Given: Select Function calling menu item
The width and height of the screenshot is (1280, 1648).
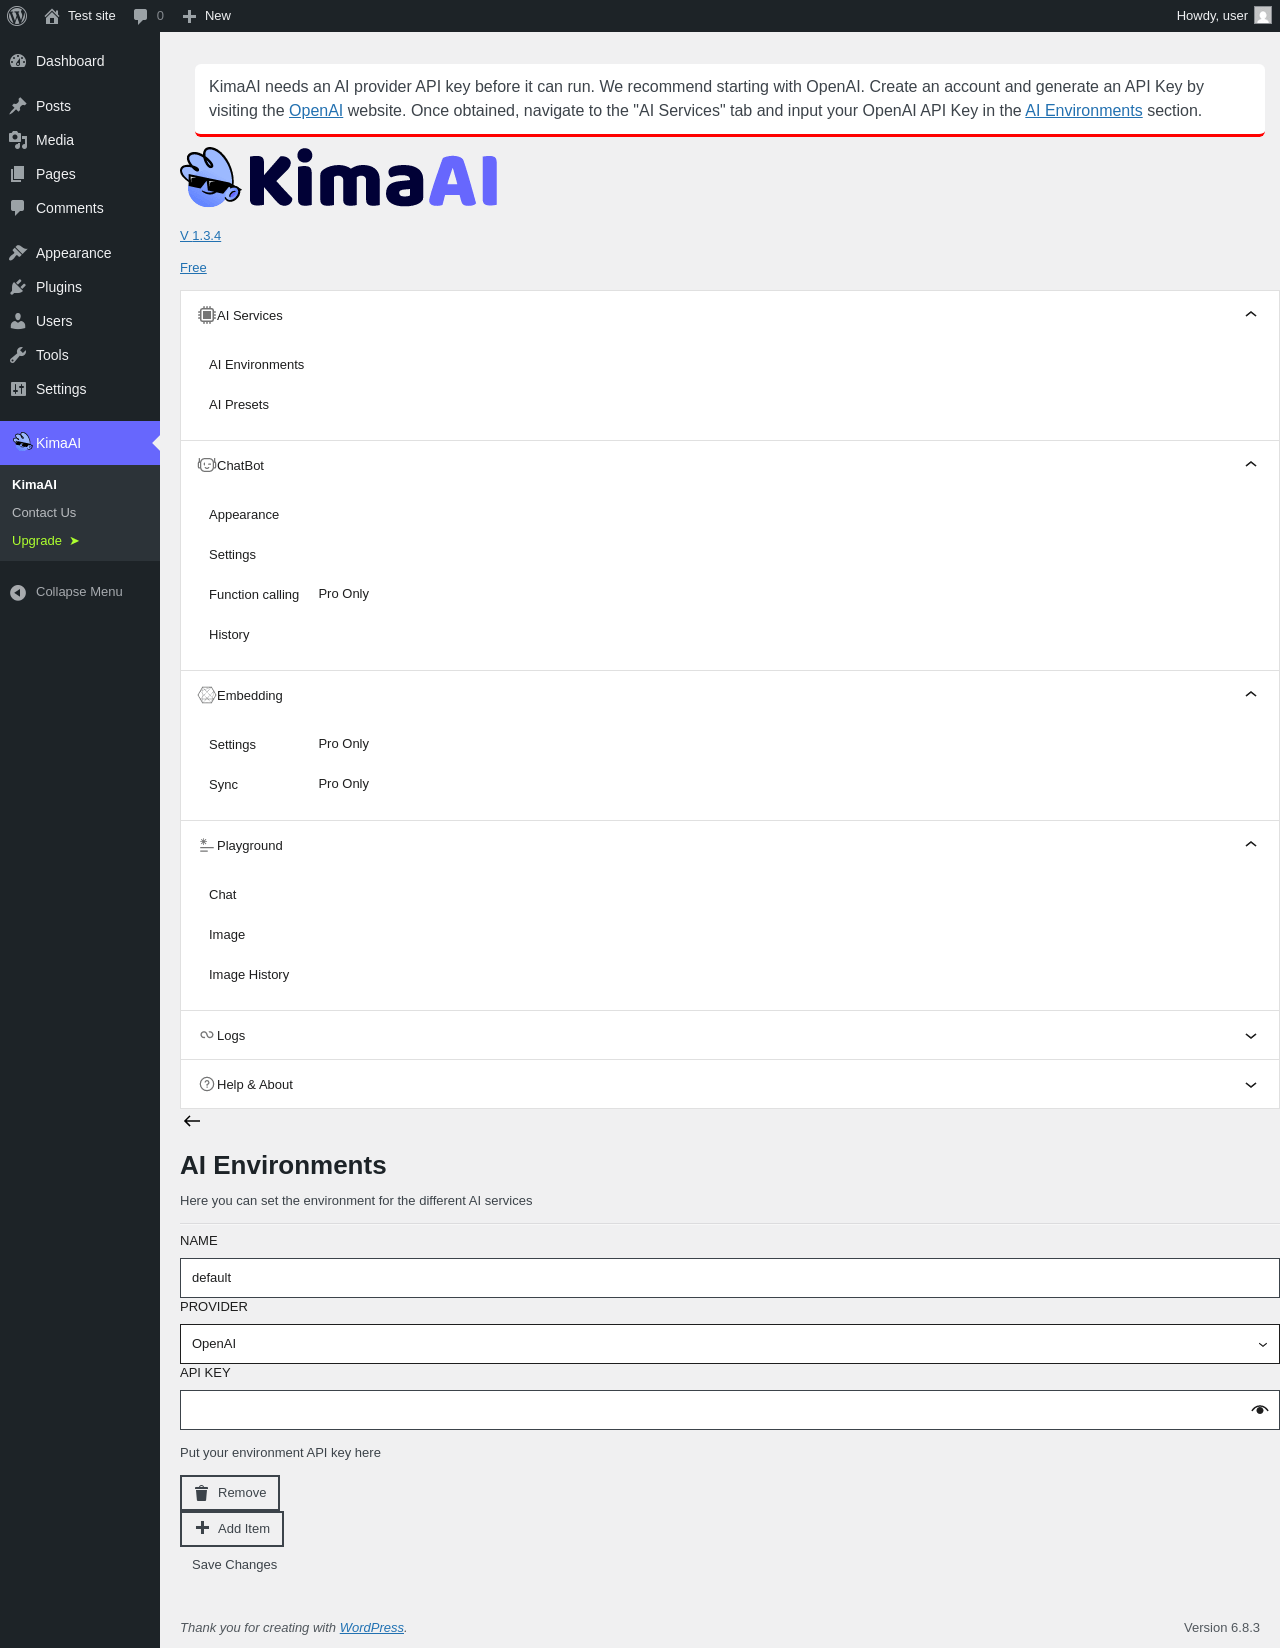Looking at the screenshot, I should (254, 595).
